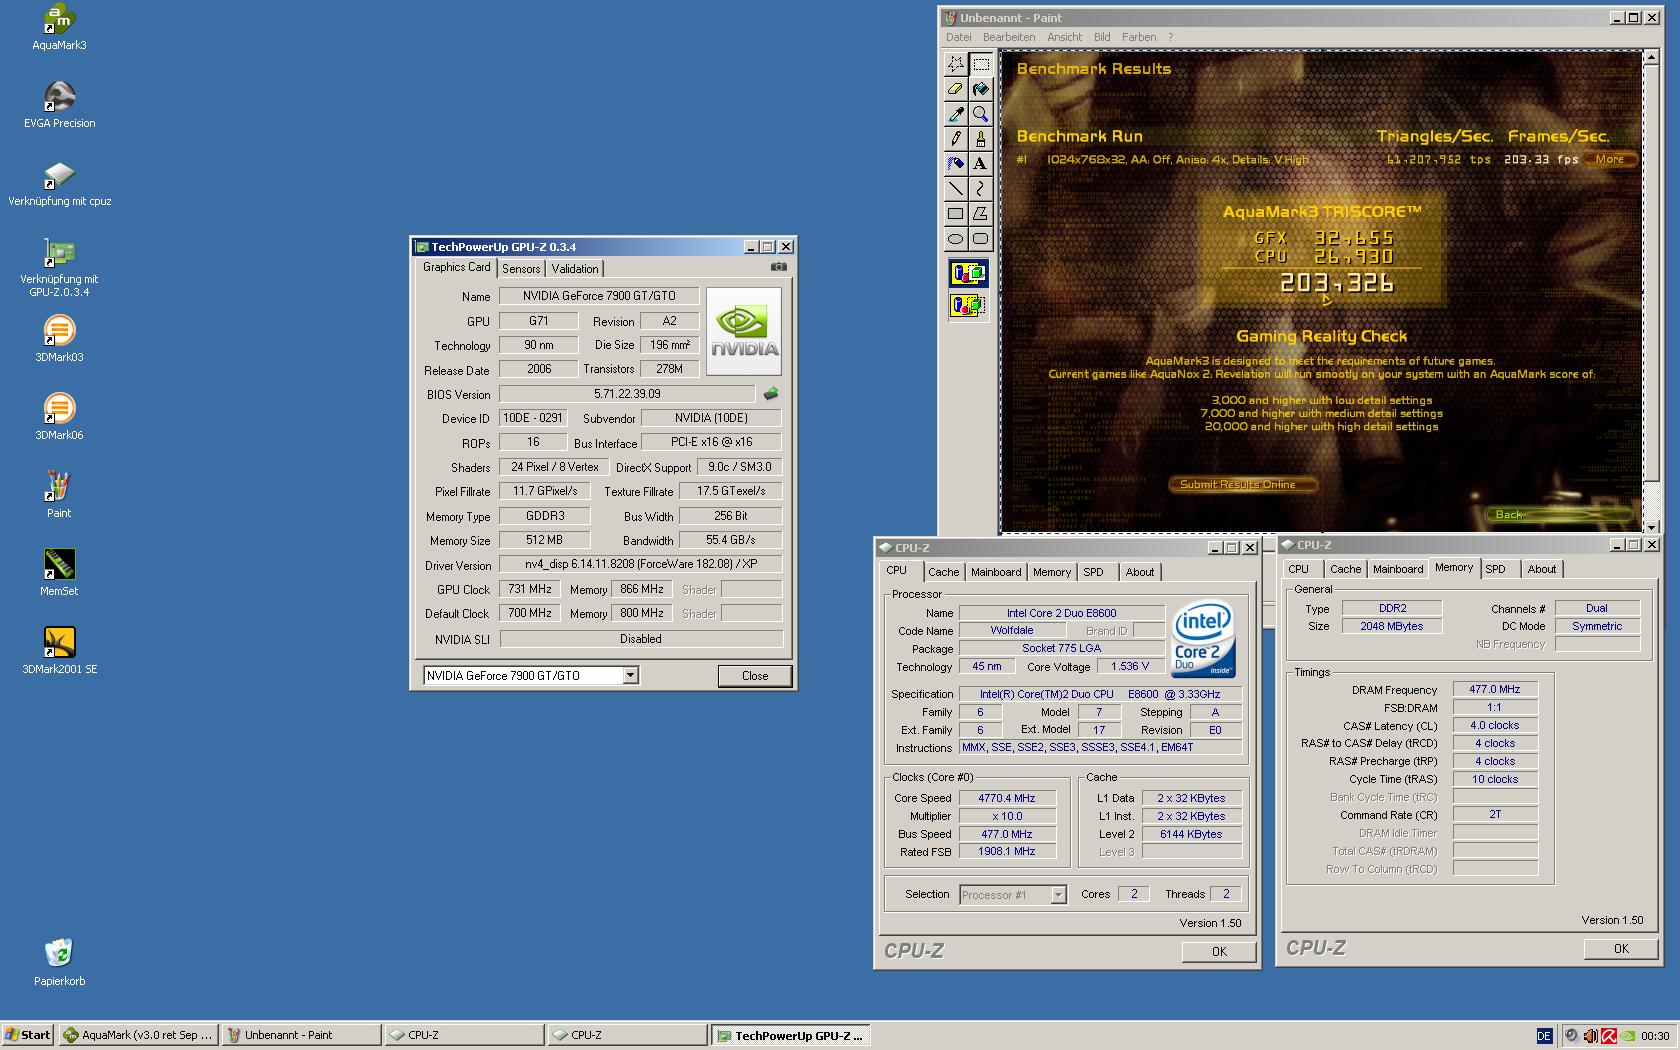
Task: Activate the Magnifier tool in Paint
Action: 981,114
